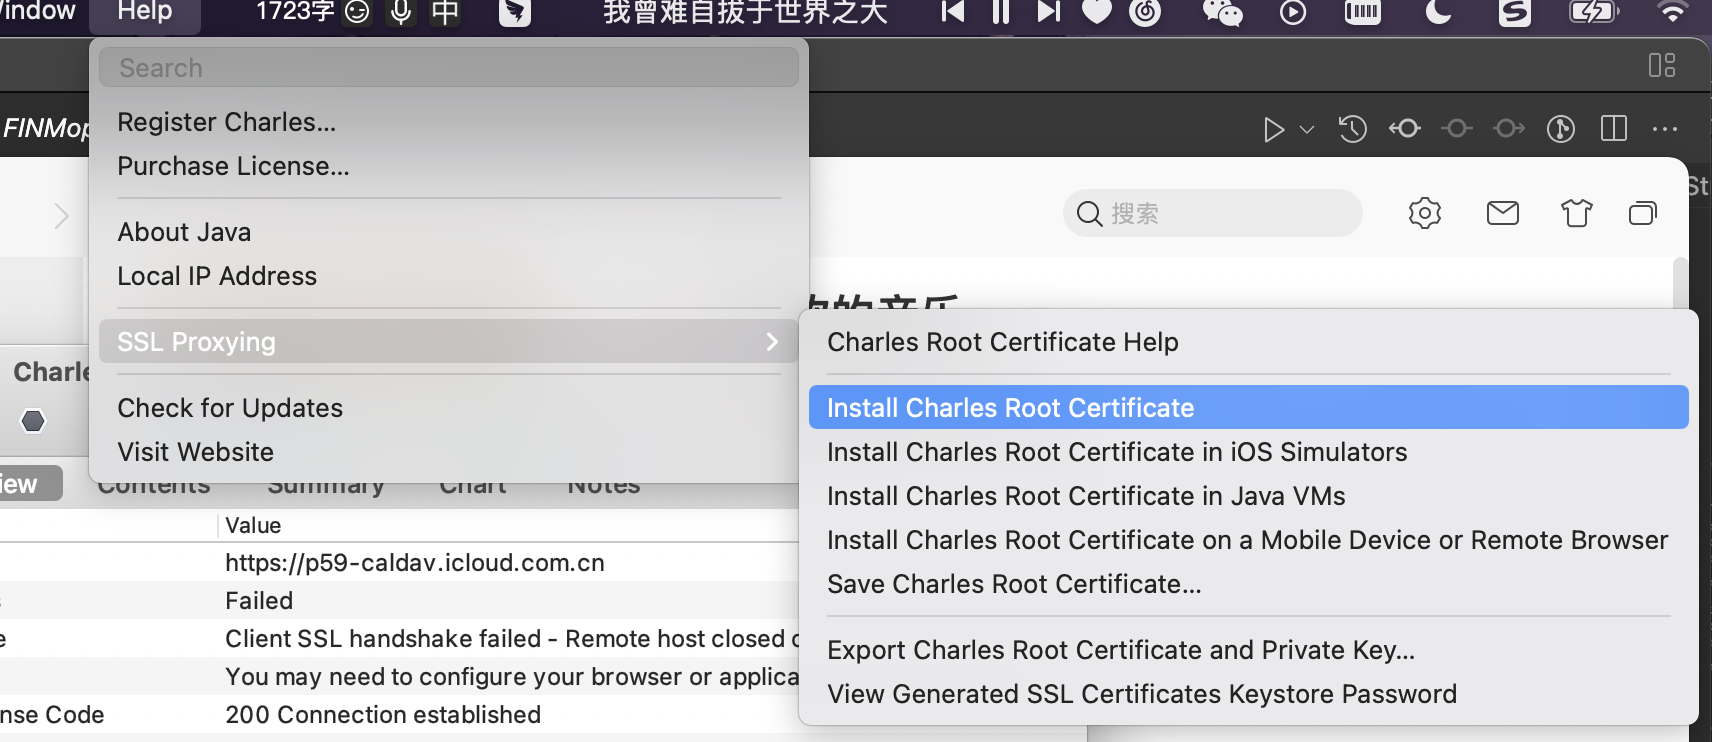Select the https://p59-caldav.icloud.com.cn value
Screen dimensions: 1712x742
415,563
